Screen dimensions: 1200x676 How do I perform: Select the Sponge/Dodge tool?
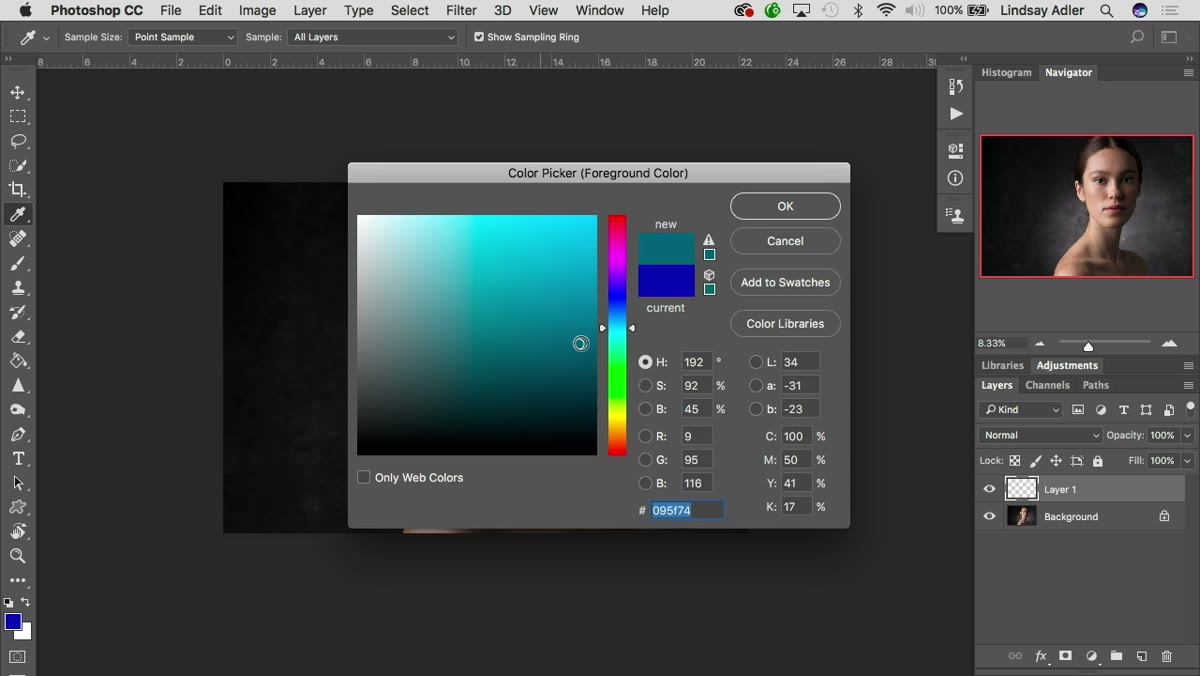(x=18, y=409)
